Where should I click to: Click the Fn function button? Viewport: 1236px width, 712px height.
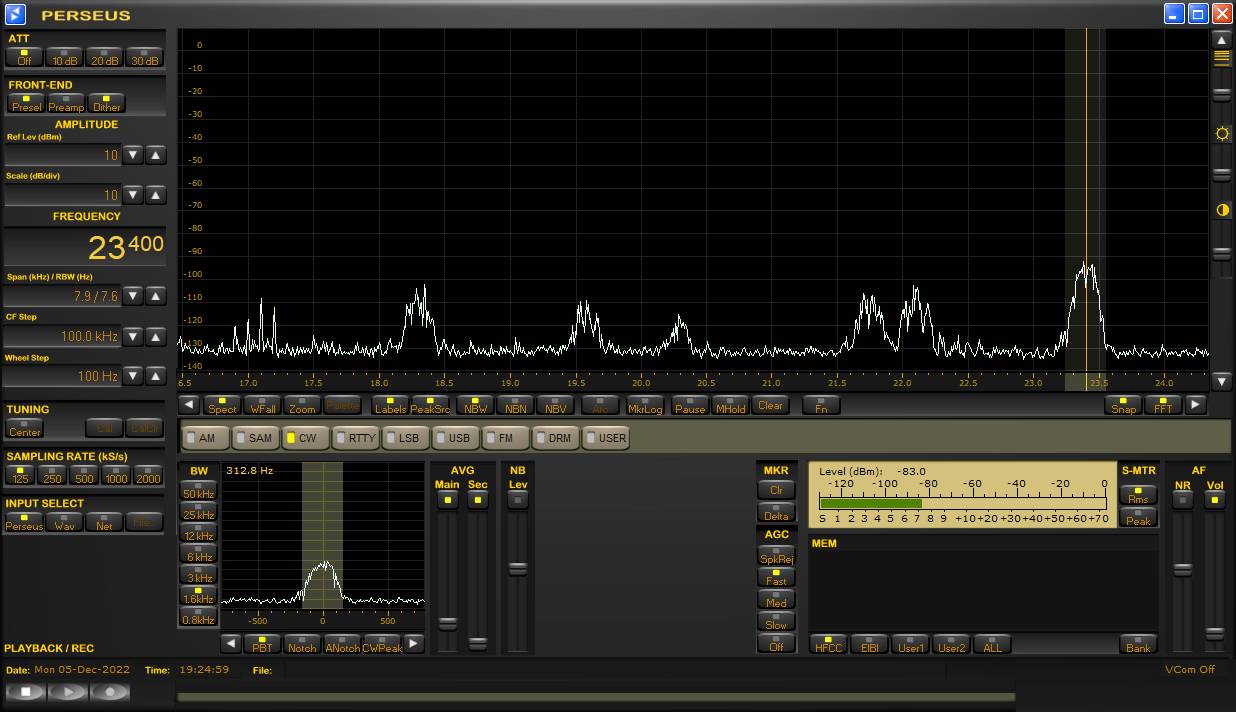821,405
